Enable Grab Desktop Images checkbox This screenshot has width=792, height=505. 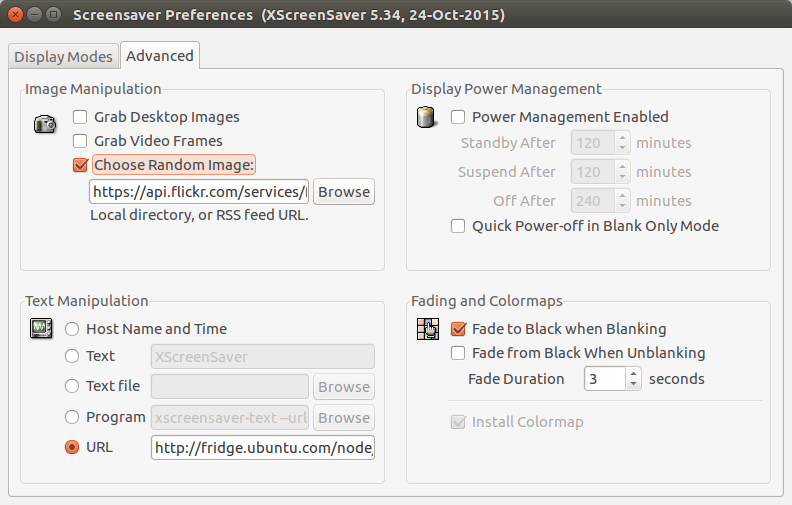coord(80,117)
